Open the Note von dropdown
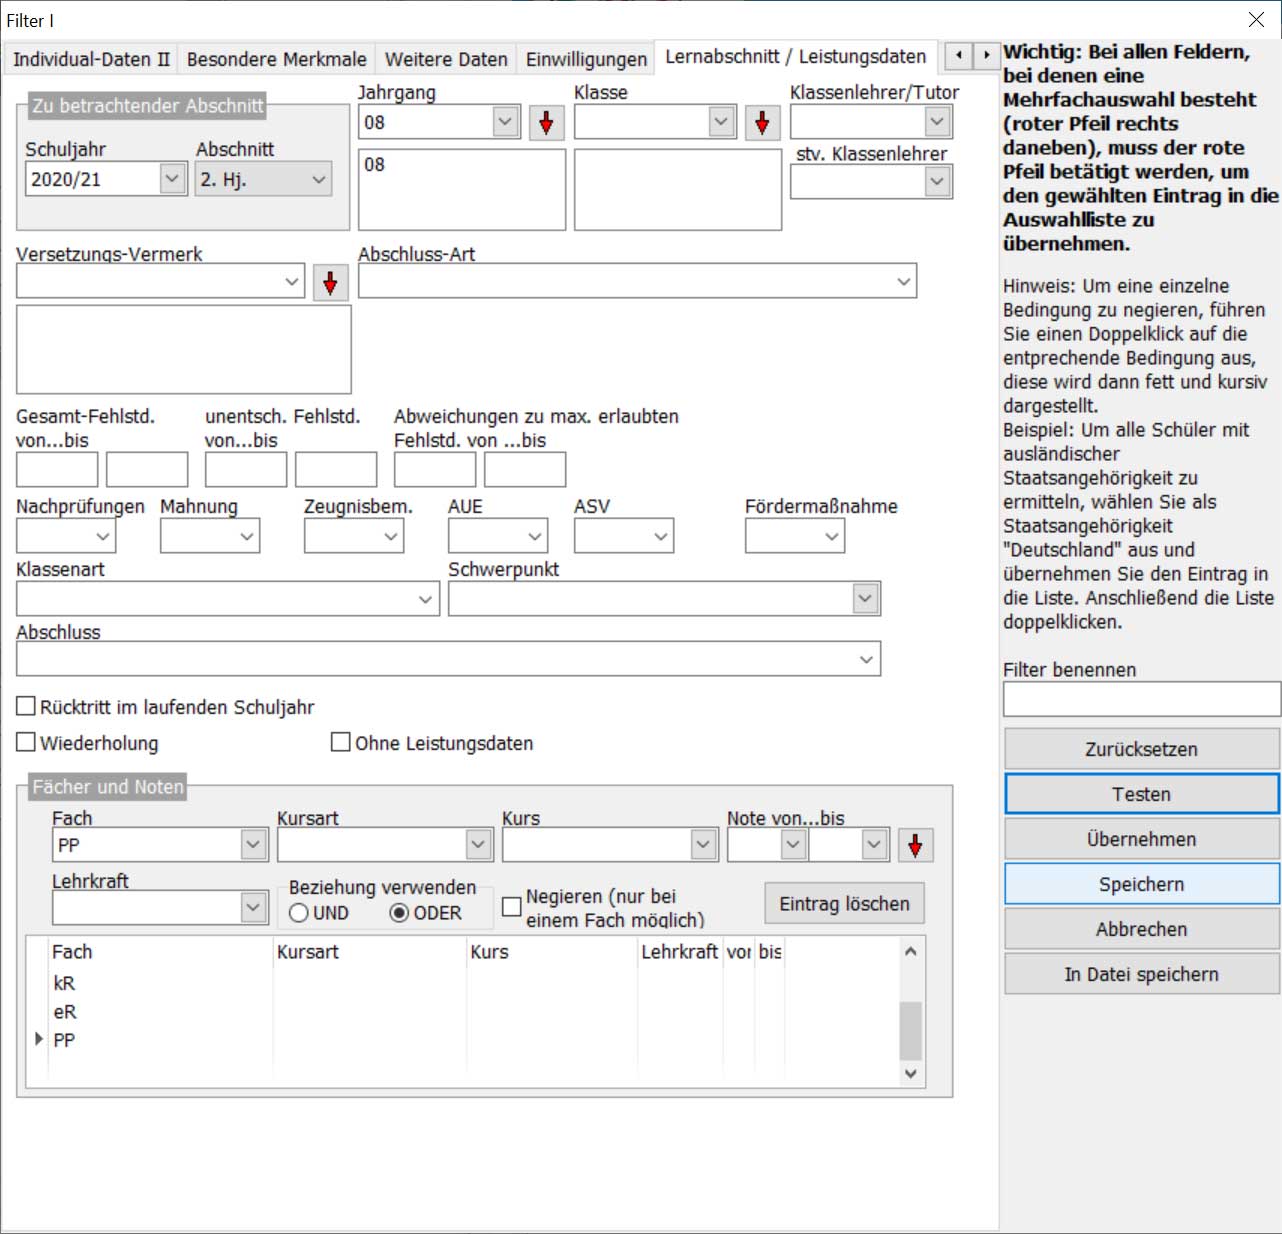 click(793, 845)
